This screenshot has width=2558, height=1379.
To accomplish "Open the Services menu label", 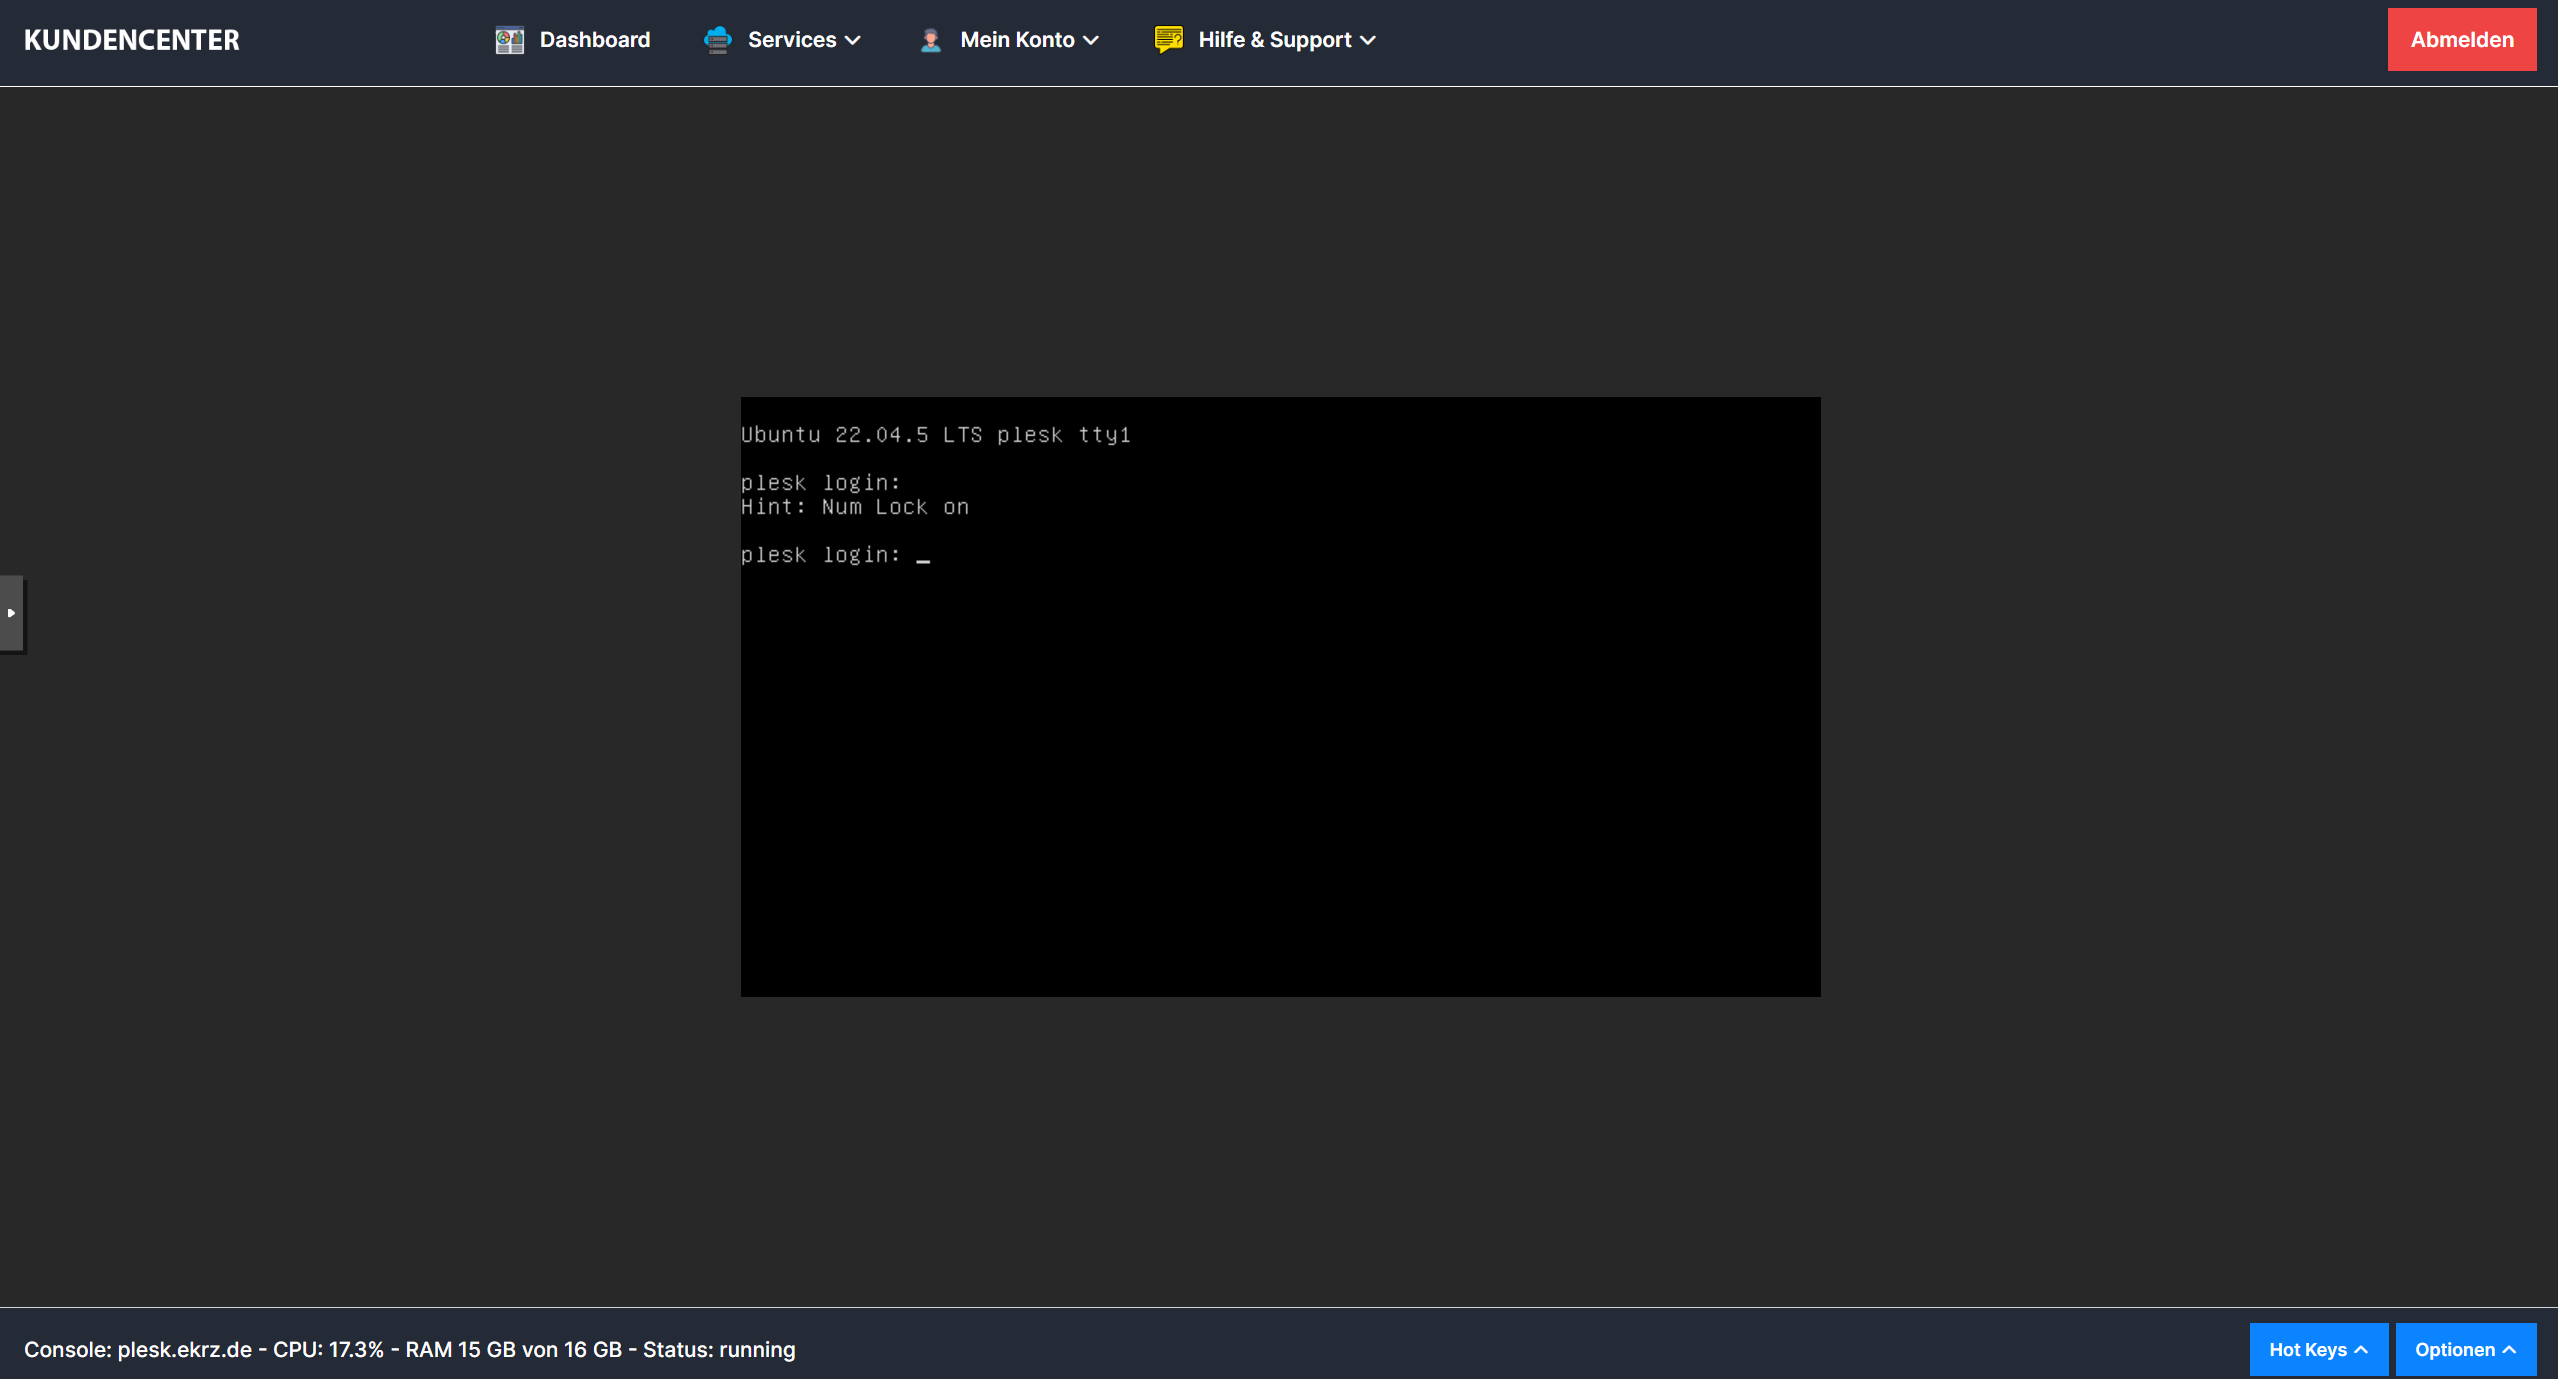I will tap(791, 40).
